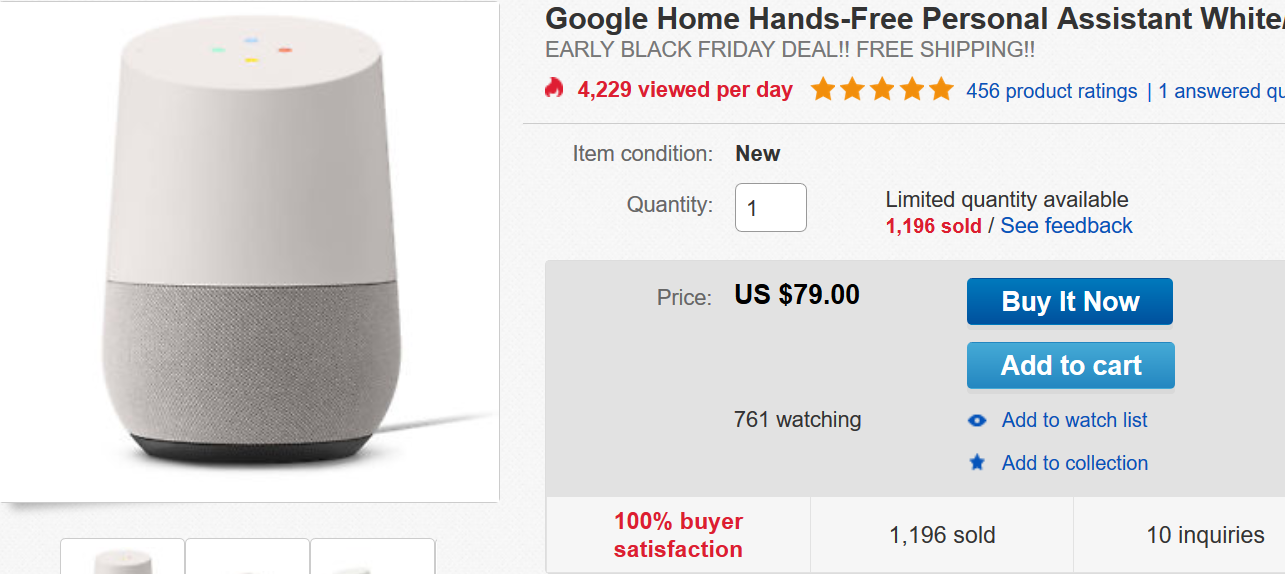The width and height of the screenshot is (1285, 574).
Task: Select the first product thumbnail
Action: (123, 557)
